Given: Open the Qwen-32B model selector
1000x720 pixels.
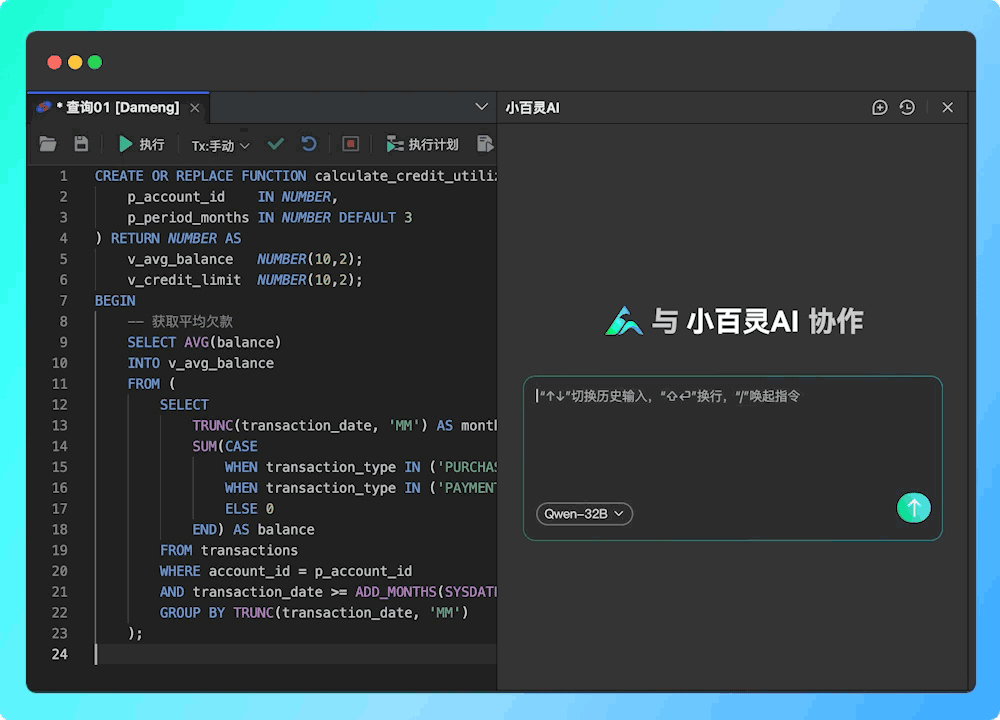Looking at the screenshot, I should coord(584,513).
